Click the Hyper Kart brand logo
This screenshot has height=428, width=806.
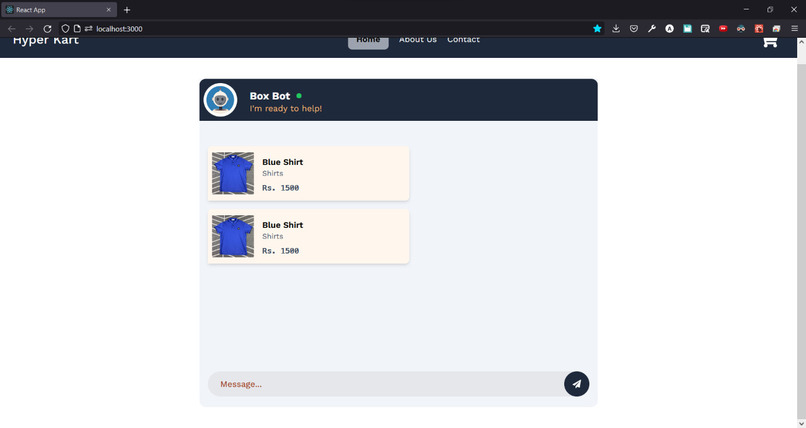46,41
